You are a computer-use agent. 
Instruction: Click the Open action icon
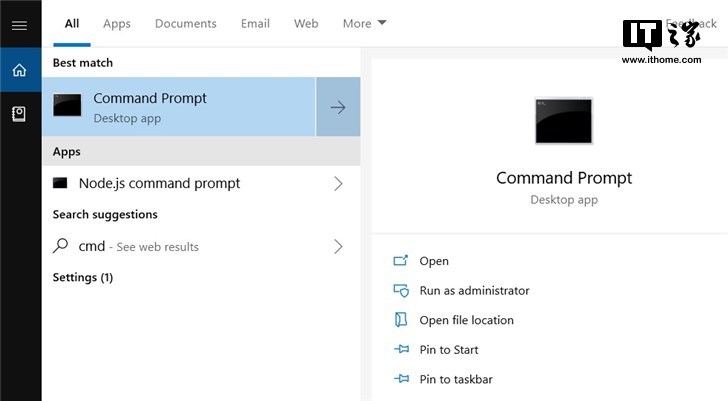(x=400, y=260)
